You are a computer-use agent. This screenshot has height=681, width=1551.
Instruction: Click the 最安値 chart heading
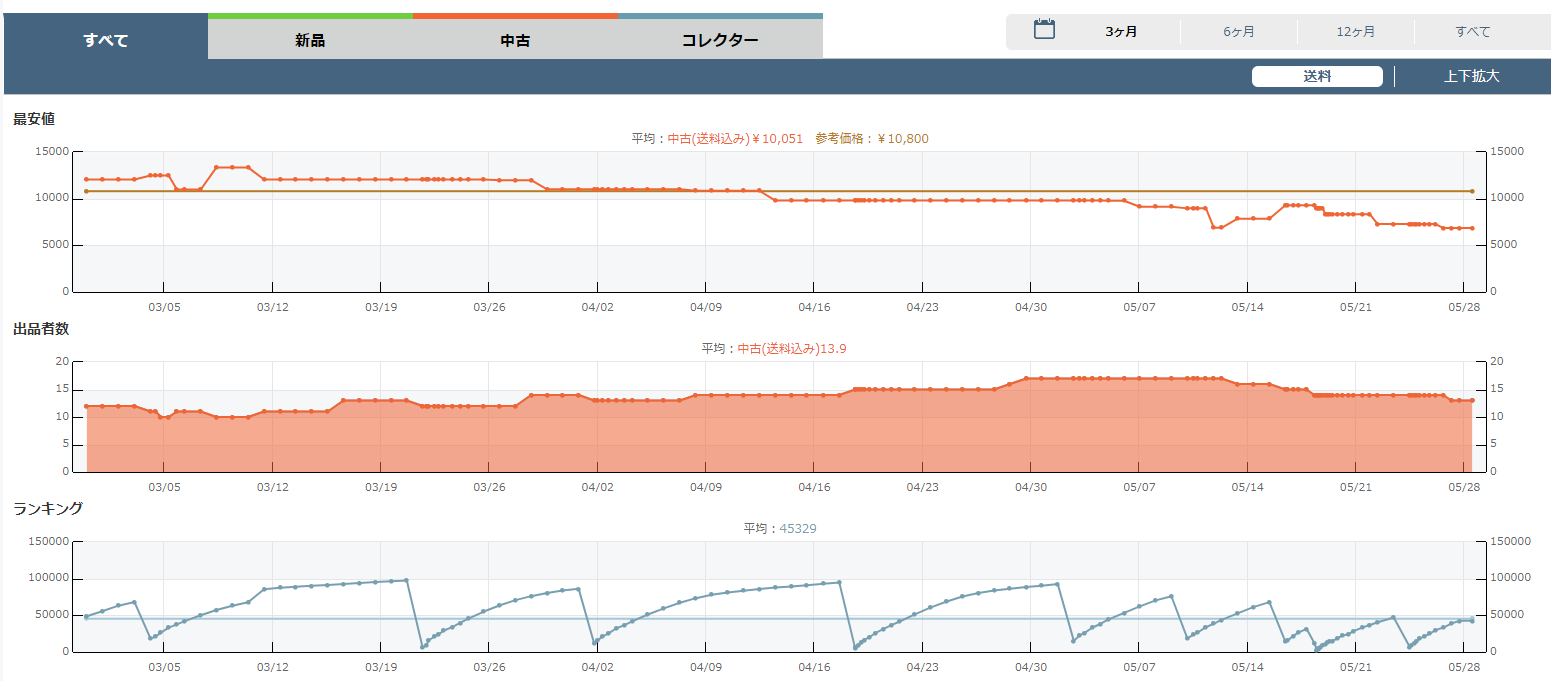(34, 119)
